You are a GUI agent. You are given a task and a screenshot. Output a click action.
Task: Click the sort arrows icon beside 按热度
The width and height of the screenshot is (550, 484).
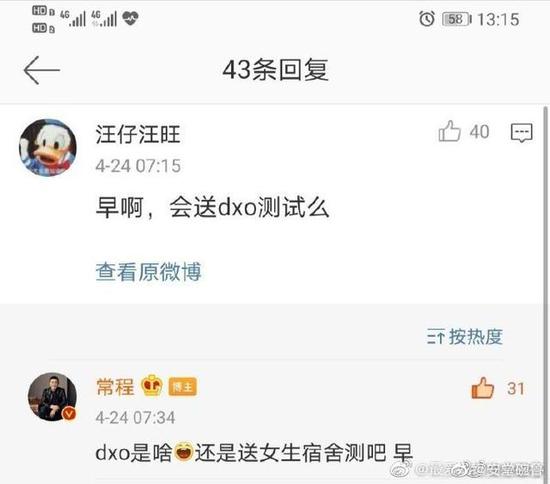[x=436, y=336]
